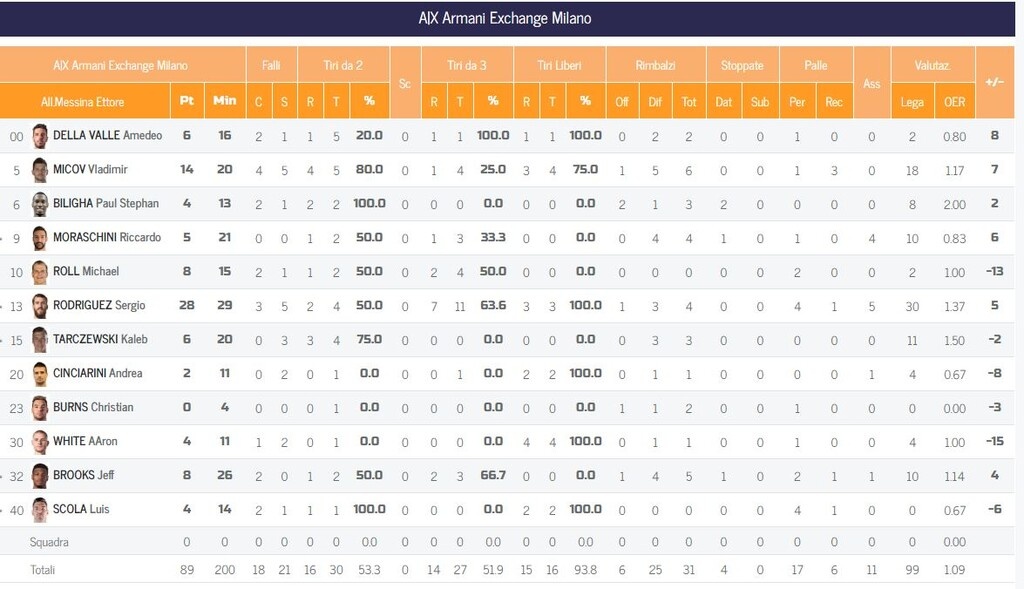The width and height of the screenshot is (1024, 589).
Task: Open DELLA VALLE Amedeo player link
Action: click(100, 136)
